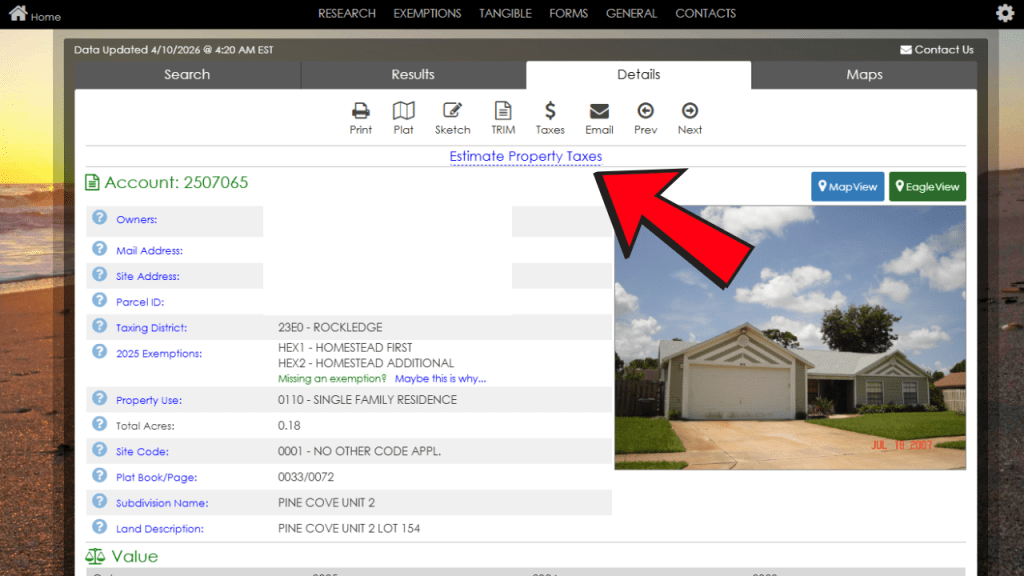Open the settings gear in the top bar
Screen dimensions: 1024x576
click(1004, 13)
